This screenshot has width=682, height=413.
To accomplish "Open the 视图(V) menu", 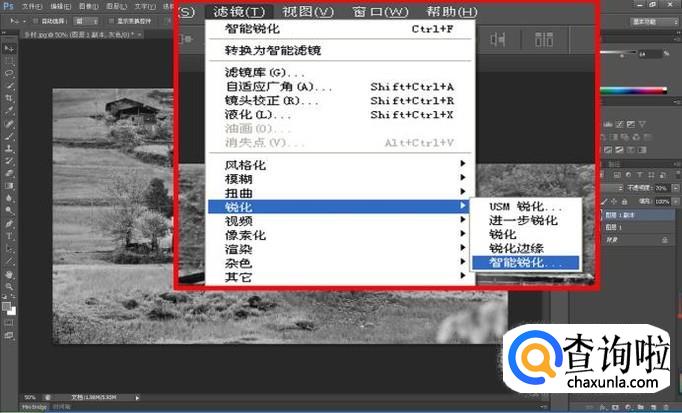I will click(x=308, y=12).
